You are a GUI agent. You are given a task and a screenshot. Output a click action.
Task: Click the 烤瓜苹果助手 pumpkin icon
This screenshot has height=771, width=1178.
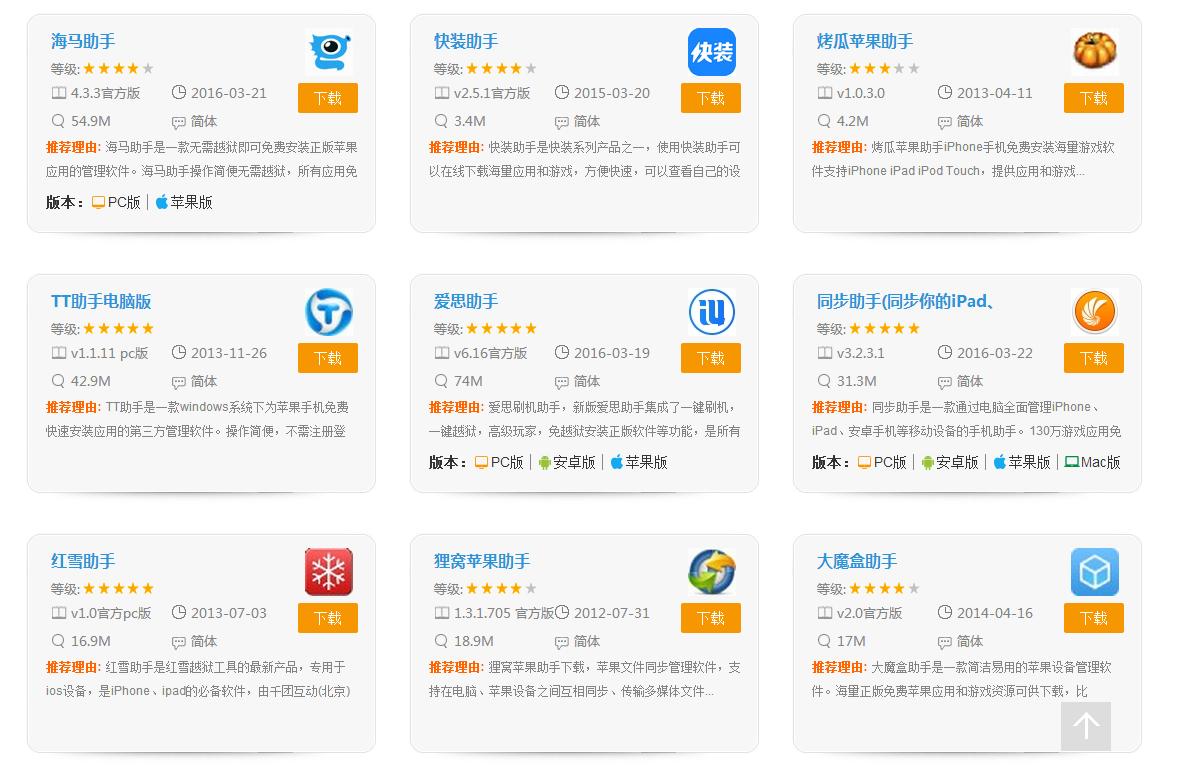point(1094,50)
